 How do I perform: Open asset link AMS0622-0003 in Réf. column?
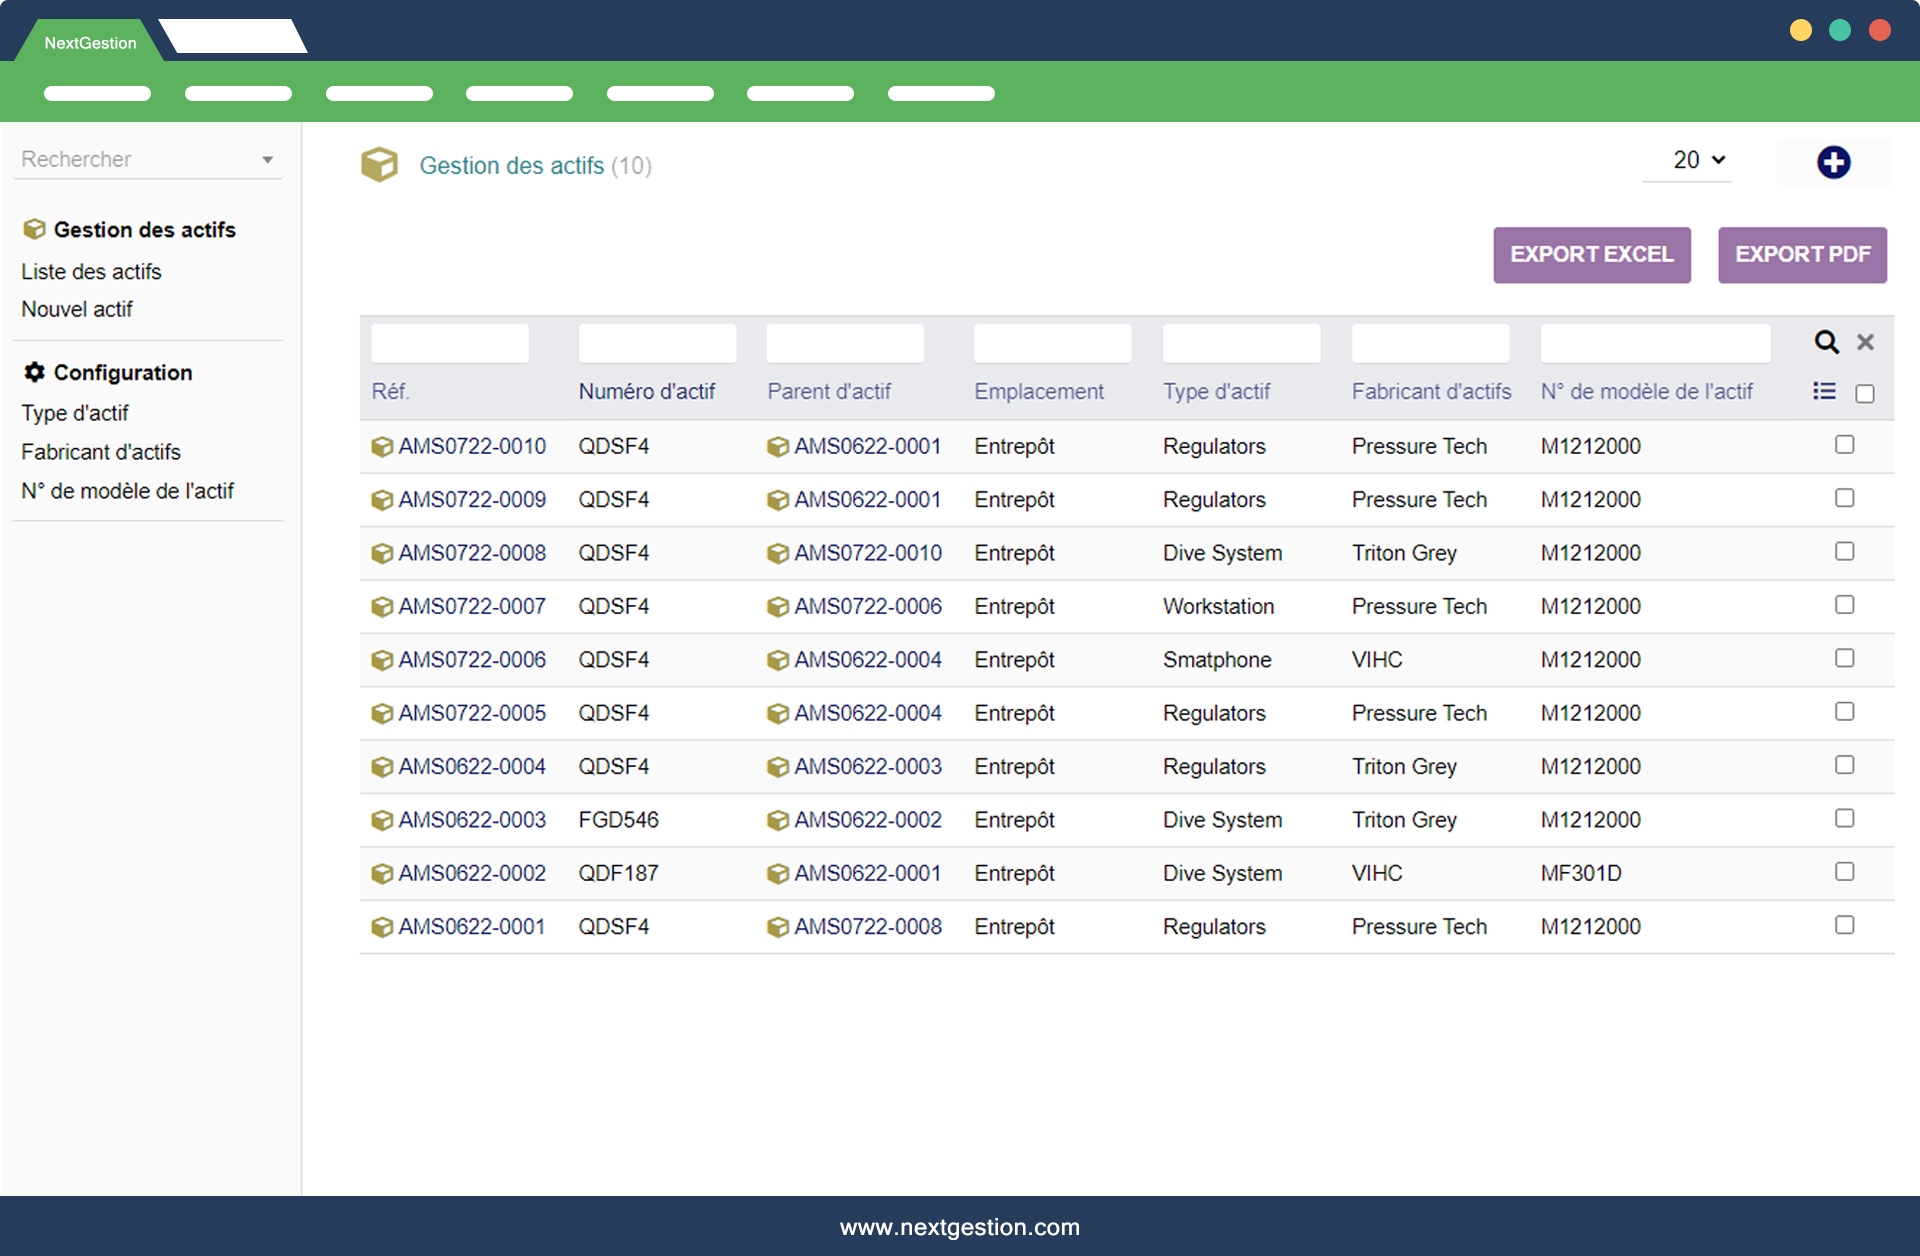click(x=472, y=820)
